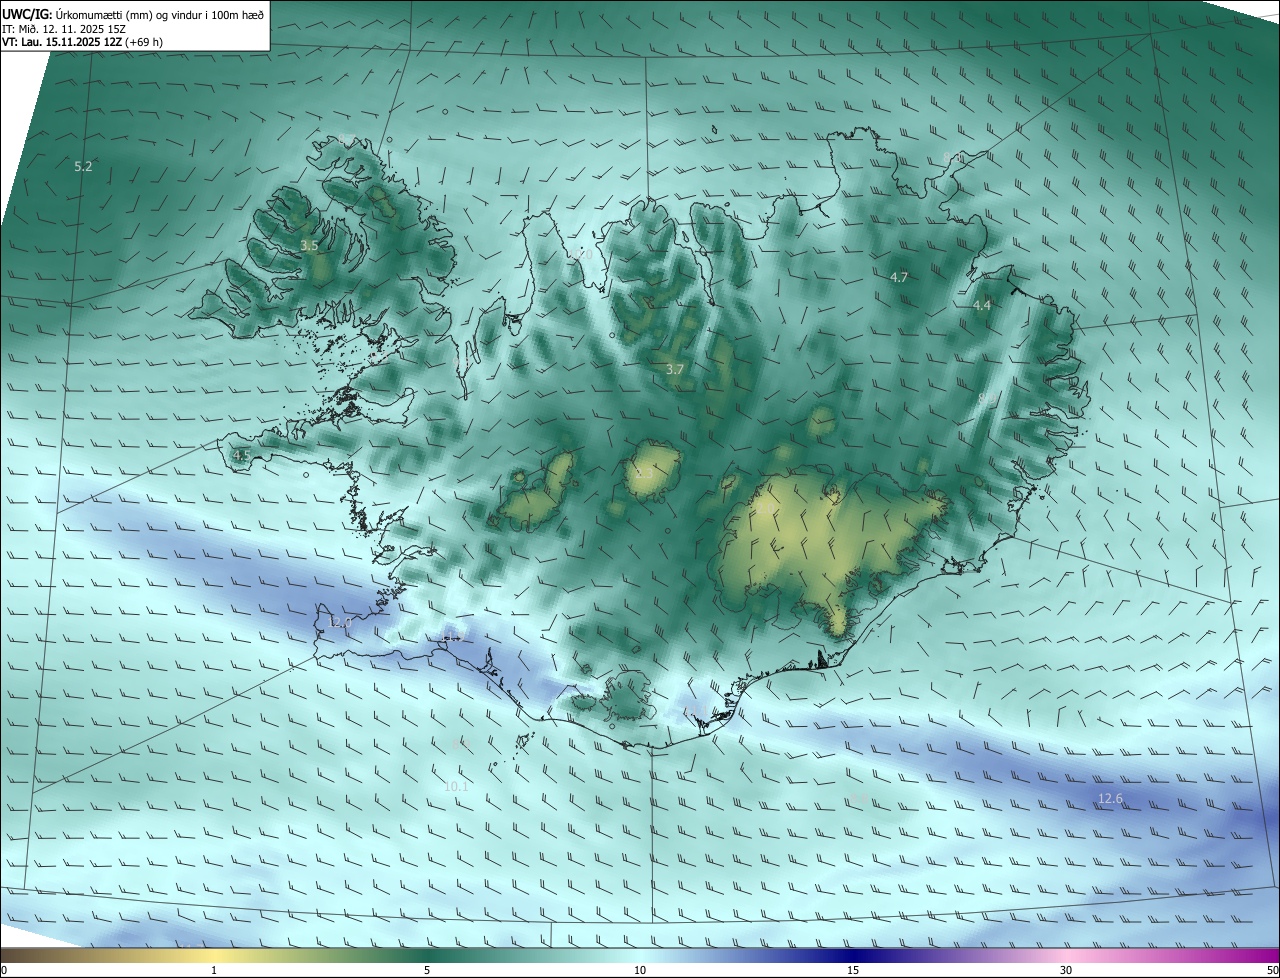Viewport: 1280px width, 978px height.
Task: Click the 4.5 value on the western peninsula
Action: [241, 455]
